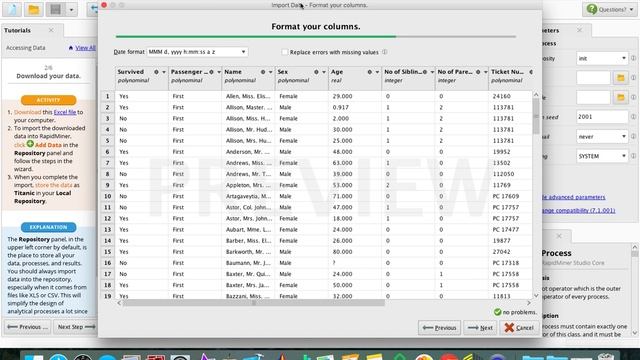Screen dimensions: 640x360
Task: Click Next Step in Tutorials panel
Action: (76, 327)
